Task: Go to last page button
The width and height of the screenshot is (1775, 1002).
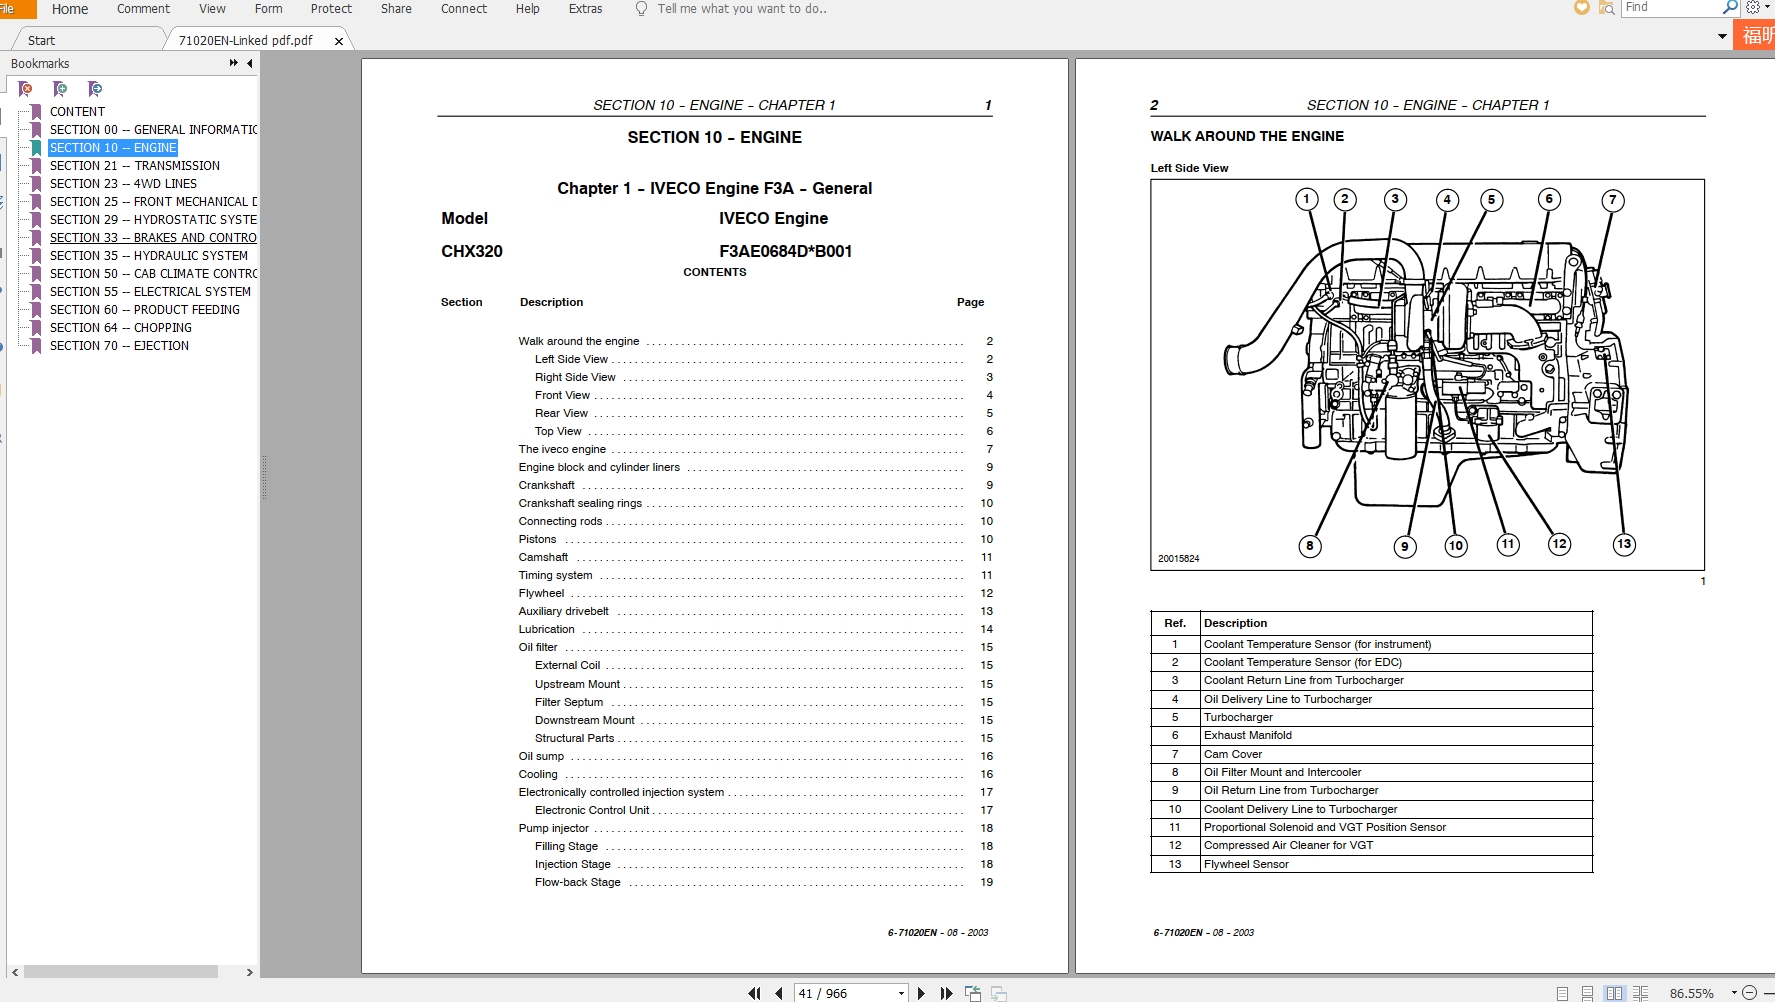Action: pyautogui.click(x=946, y=993)
